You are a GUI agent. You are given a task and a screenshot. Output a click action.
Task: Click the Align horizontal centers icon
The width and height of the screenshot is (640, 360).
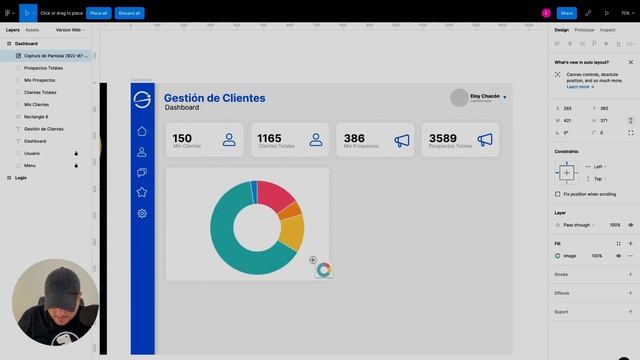(x=570, y=44)
